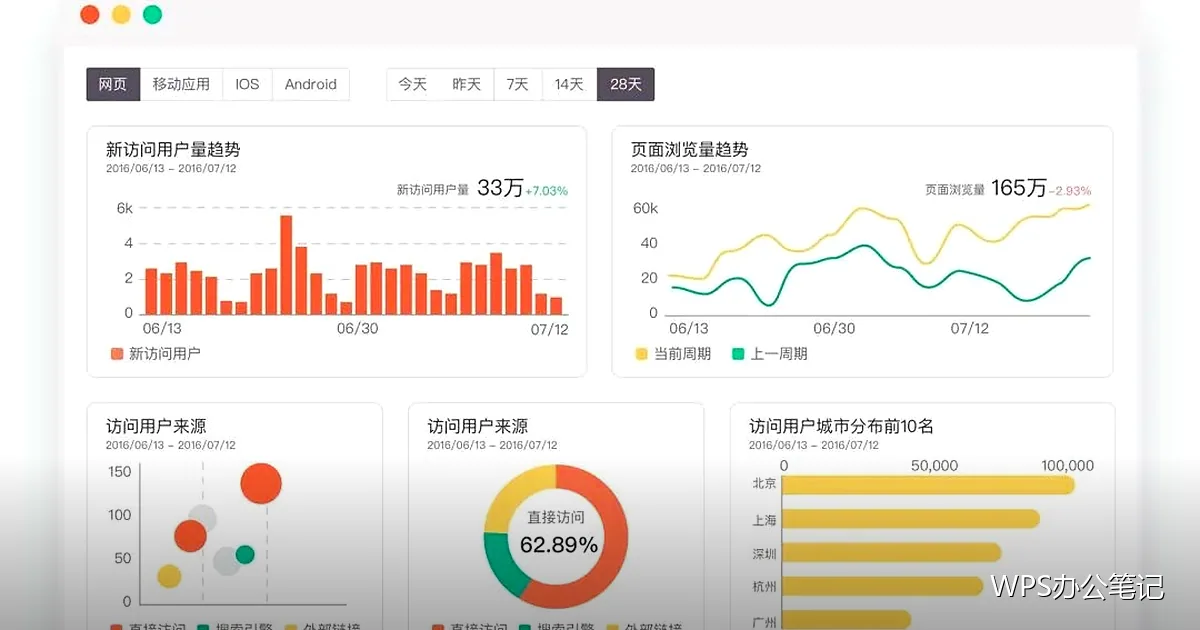Click the 62.89% donut center label
The image size is (1200, 630).
(x=559, y=545)
